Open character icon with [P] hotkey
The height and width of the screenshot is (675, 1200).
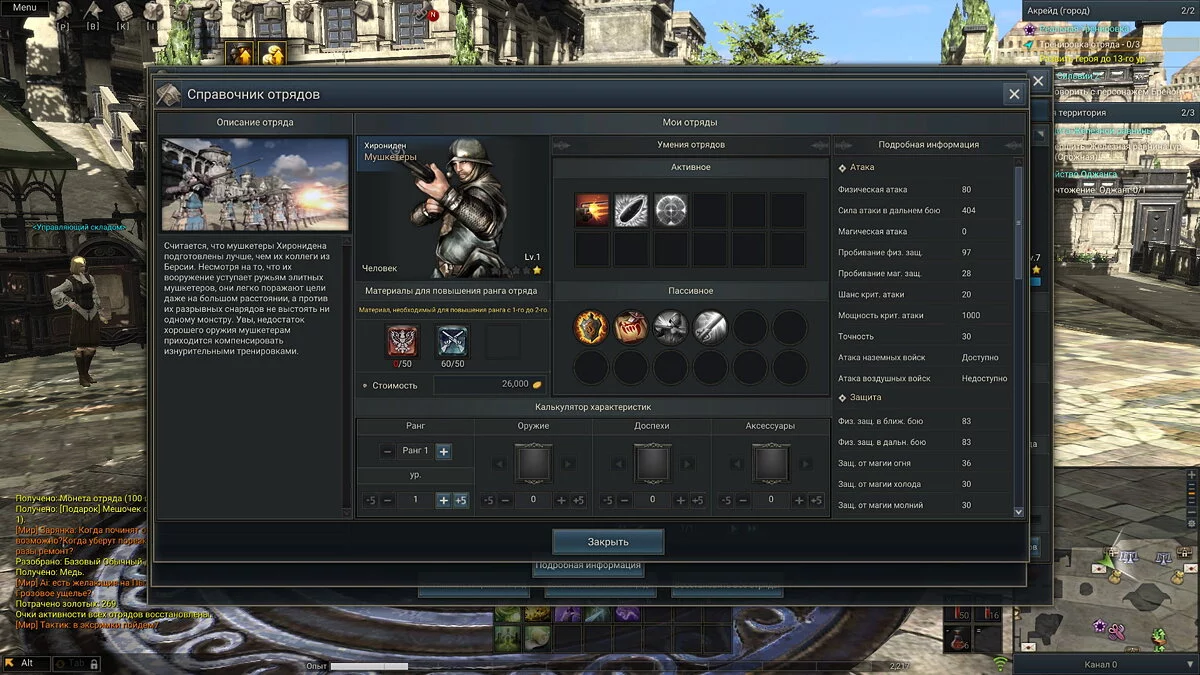coord(63,12)
